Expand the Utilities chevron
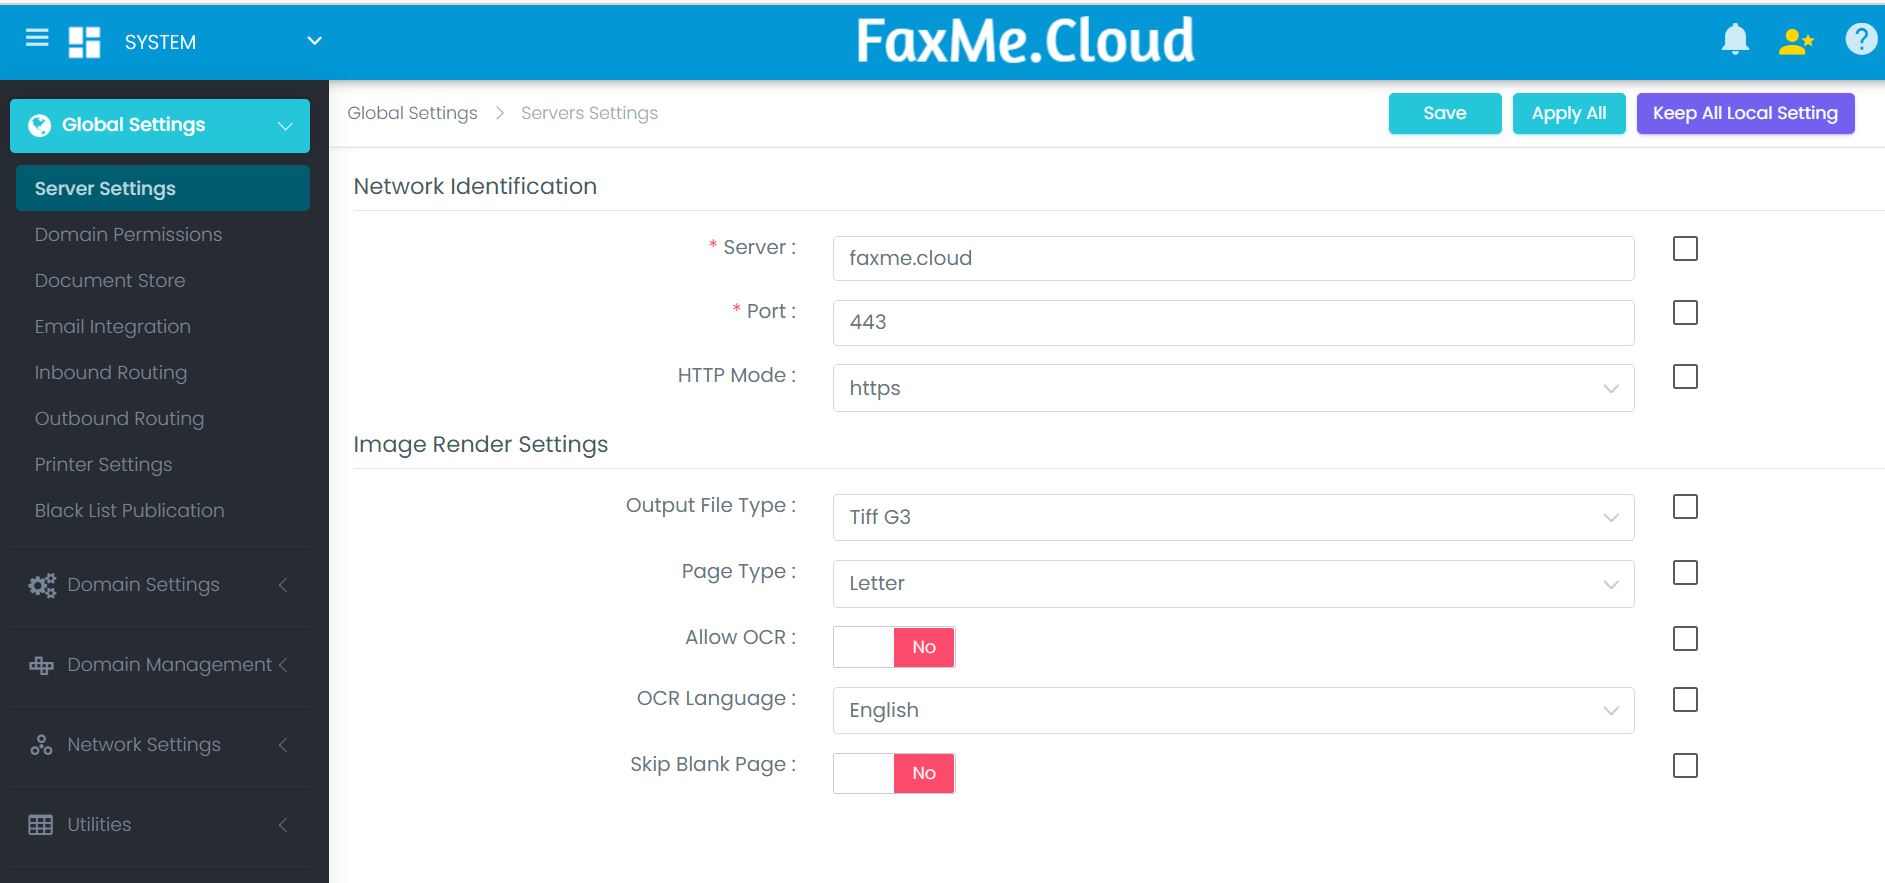Screen dimensions: 1885x883 [x=283, y=825]
